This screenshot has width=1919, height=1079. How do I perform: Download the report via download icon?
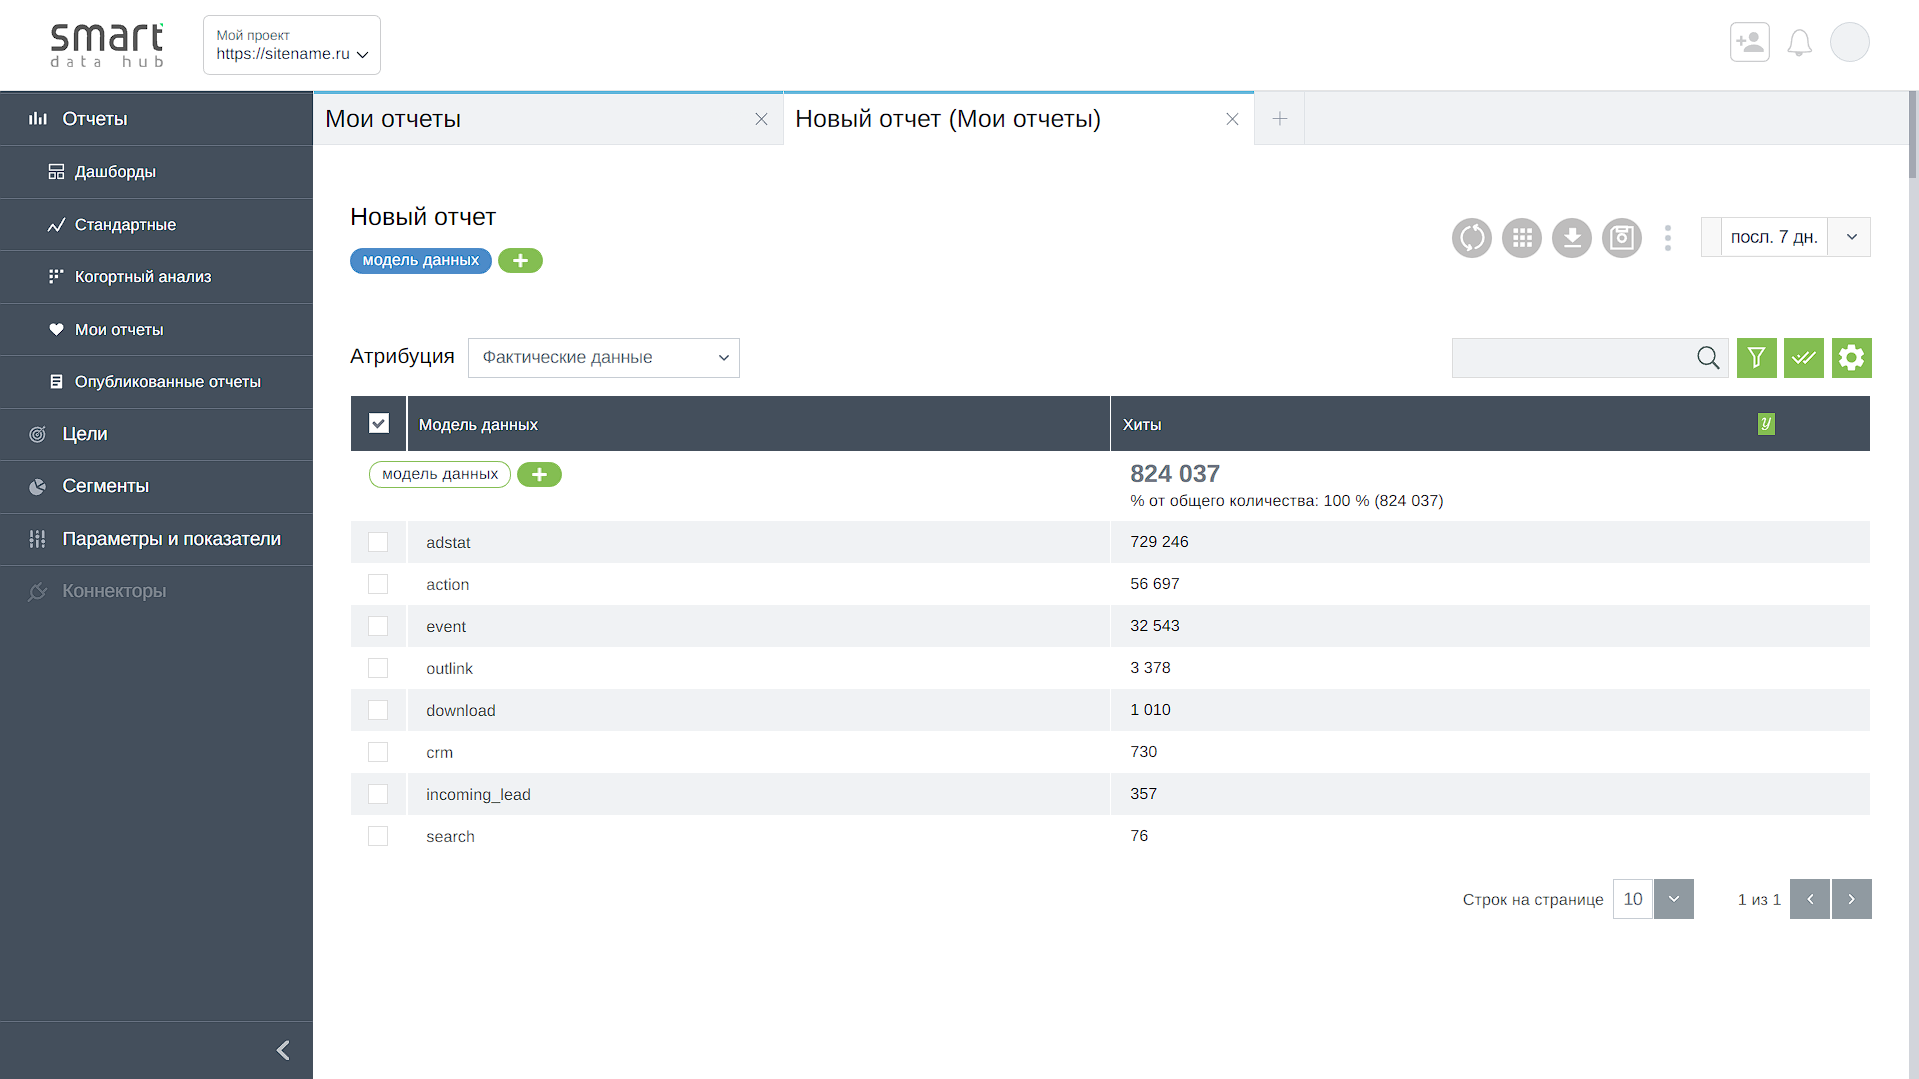tap(1572, 238)
